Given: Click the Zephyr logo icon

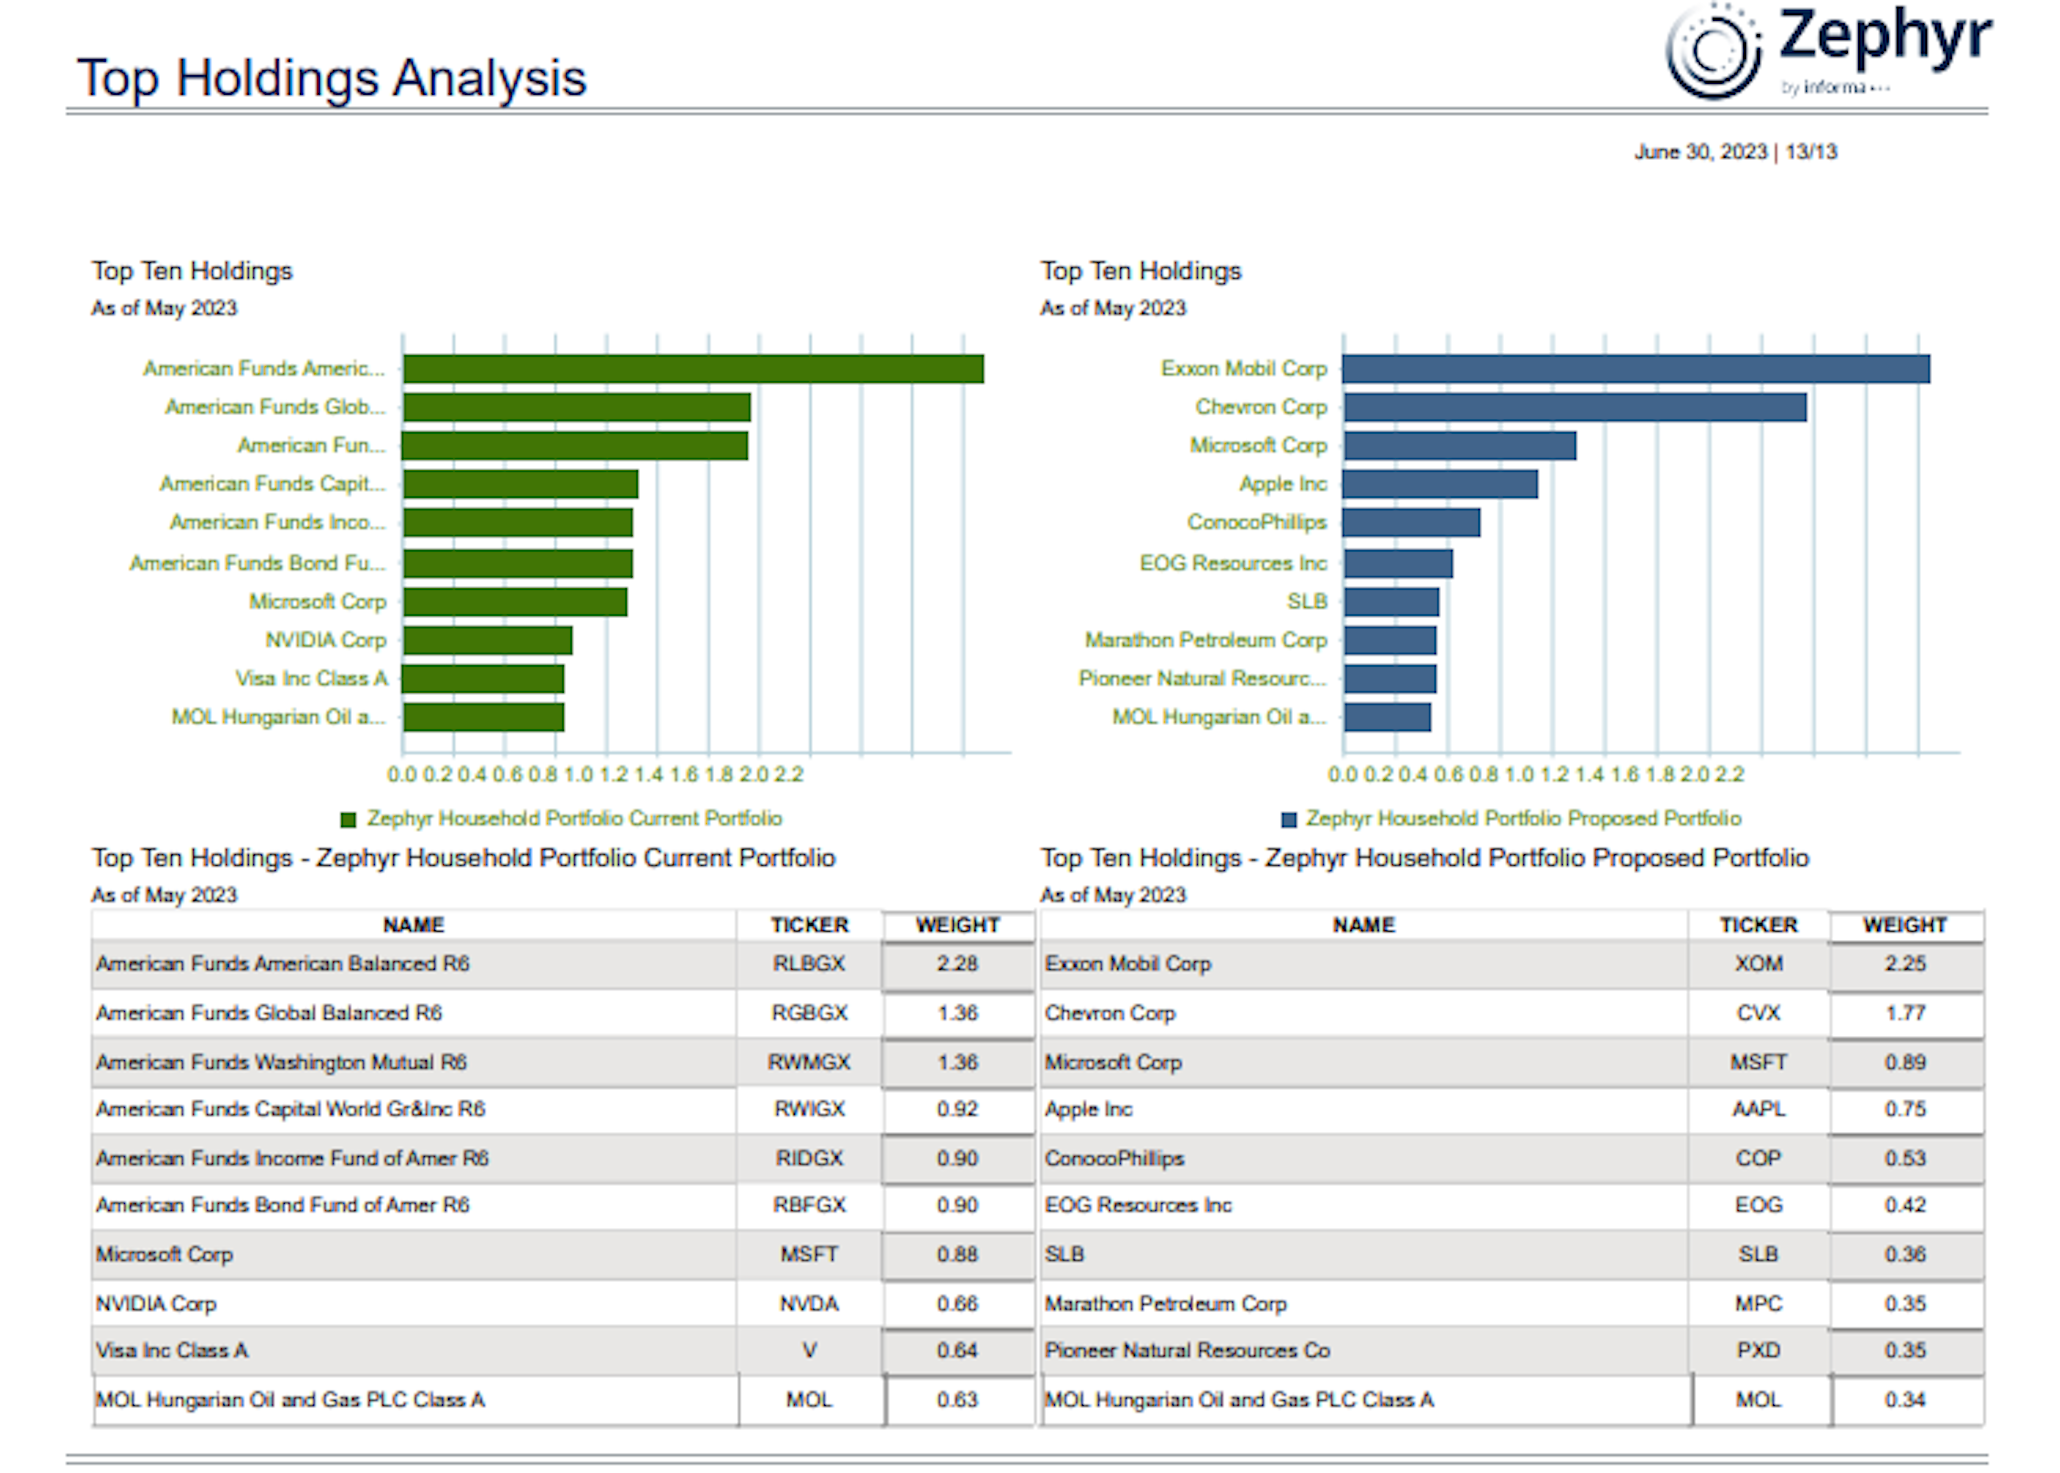Looking at the screenshot, I should pyautogui.click(x=1712, y=50).
